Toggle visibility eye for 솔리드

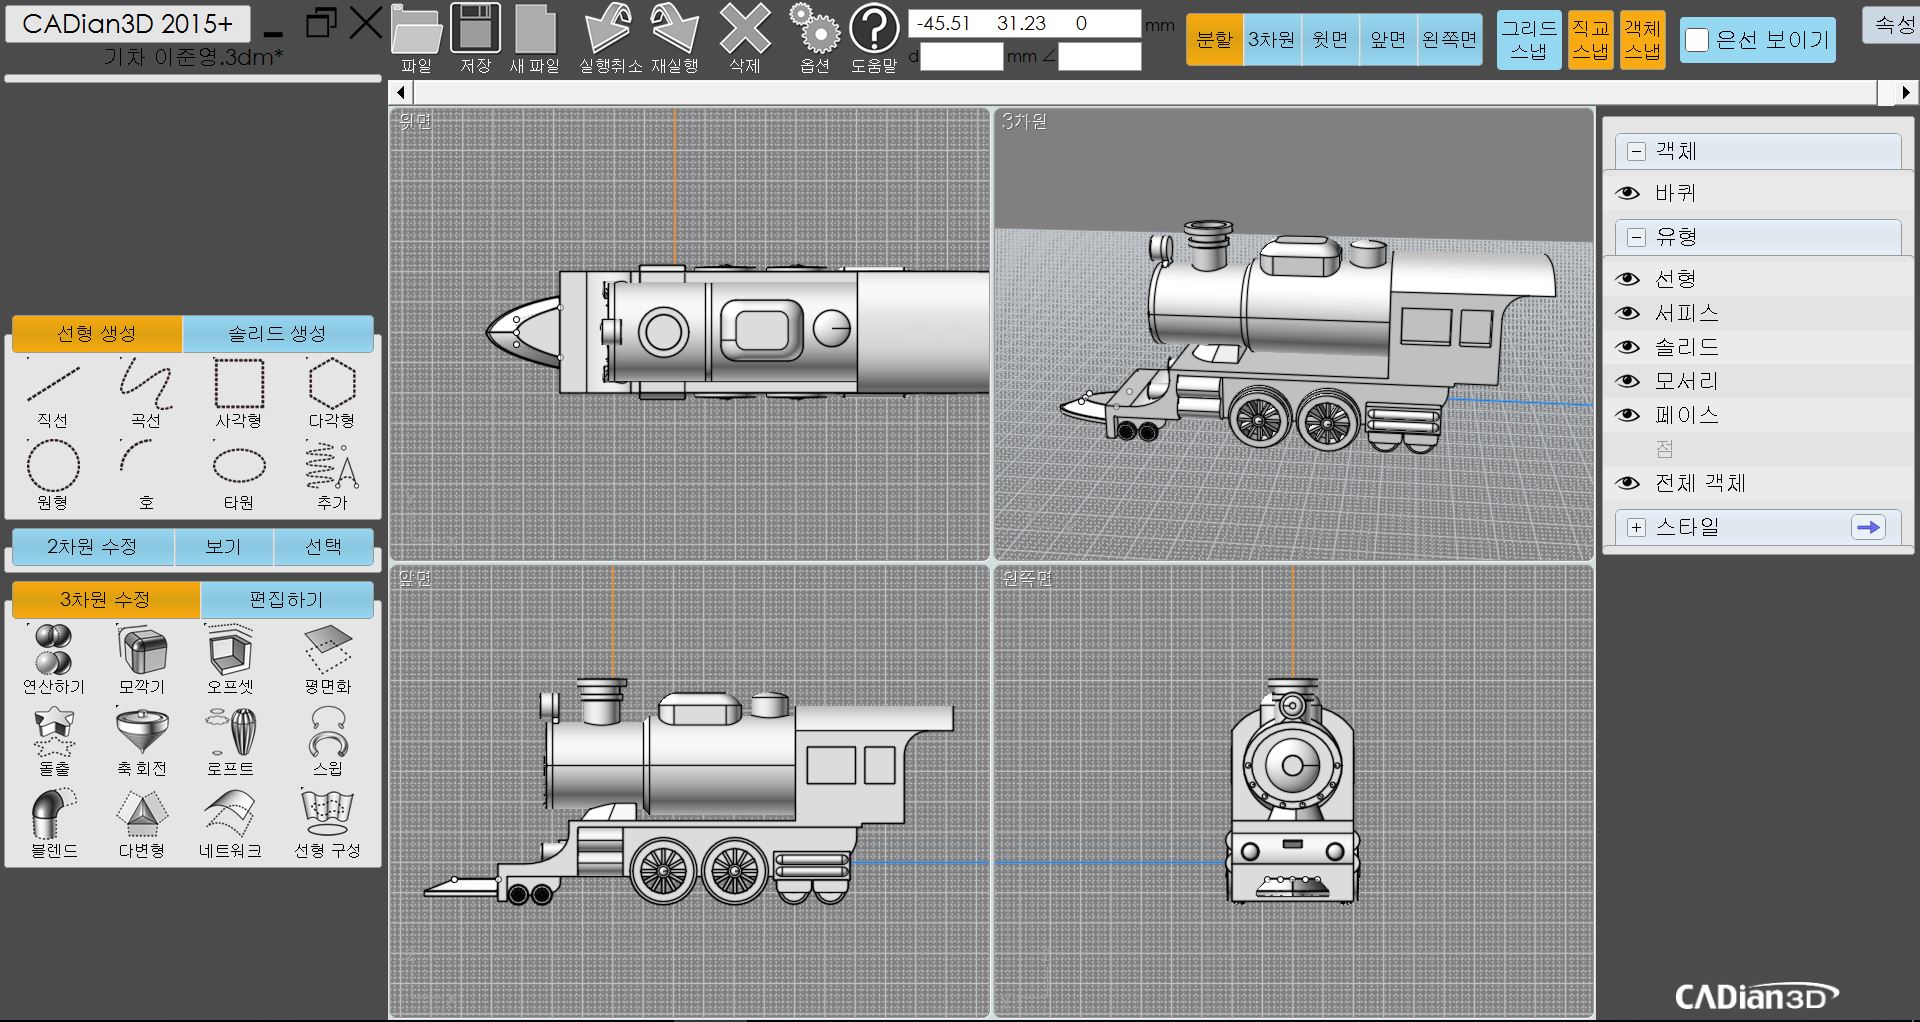(1628, 347)
